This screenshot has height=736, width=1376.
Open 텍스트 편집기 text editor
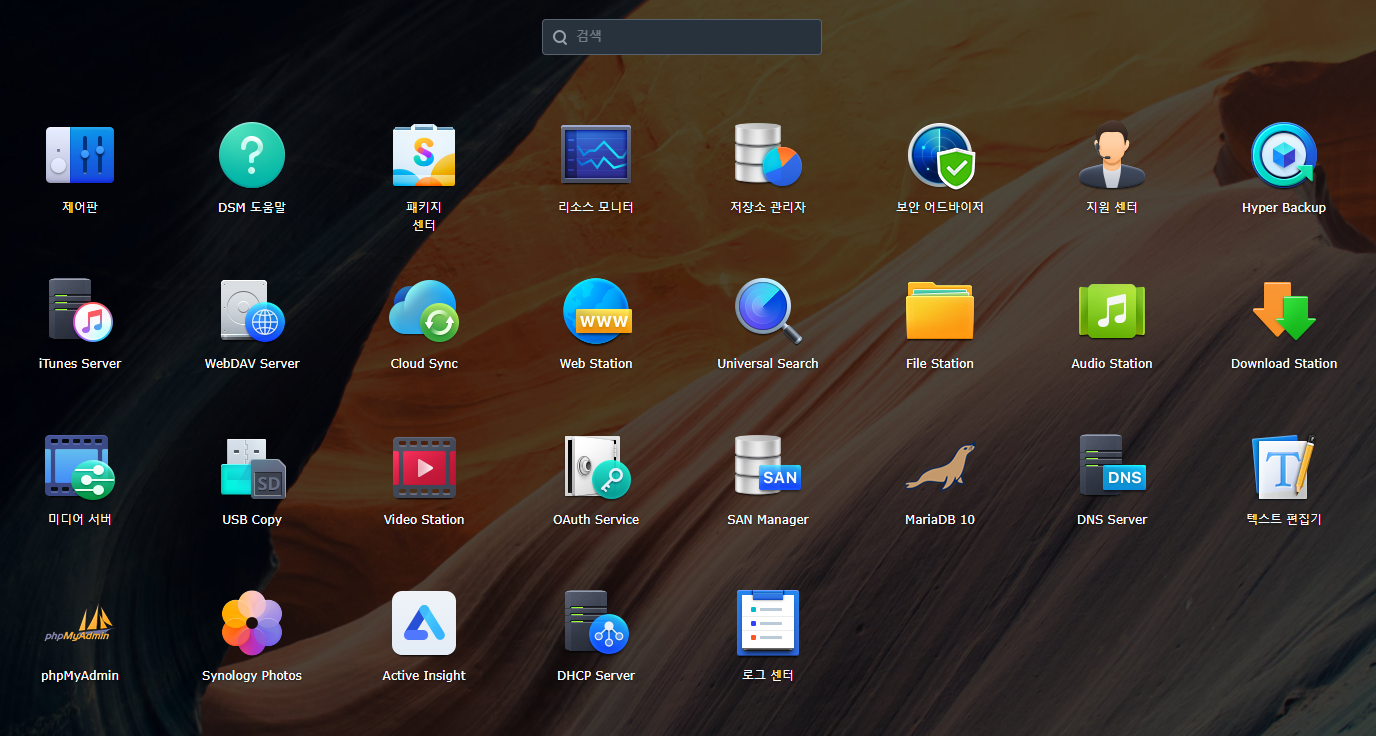[x=1284, y=467]
